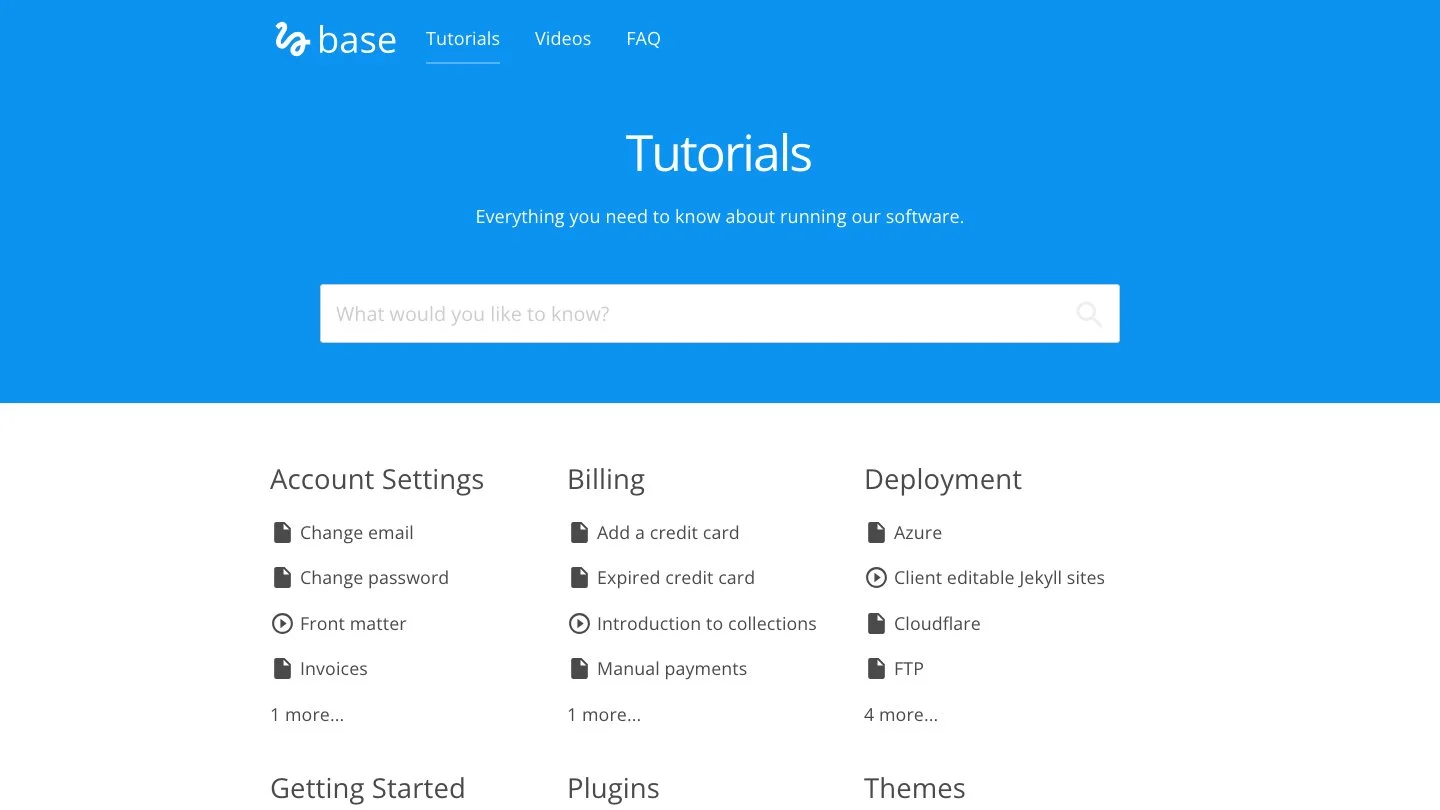The height and width of the screenshot is (810, 1440).
Task: Expand '1 more...' under Account Settings
Action: click(x=307, y=715)
